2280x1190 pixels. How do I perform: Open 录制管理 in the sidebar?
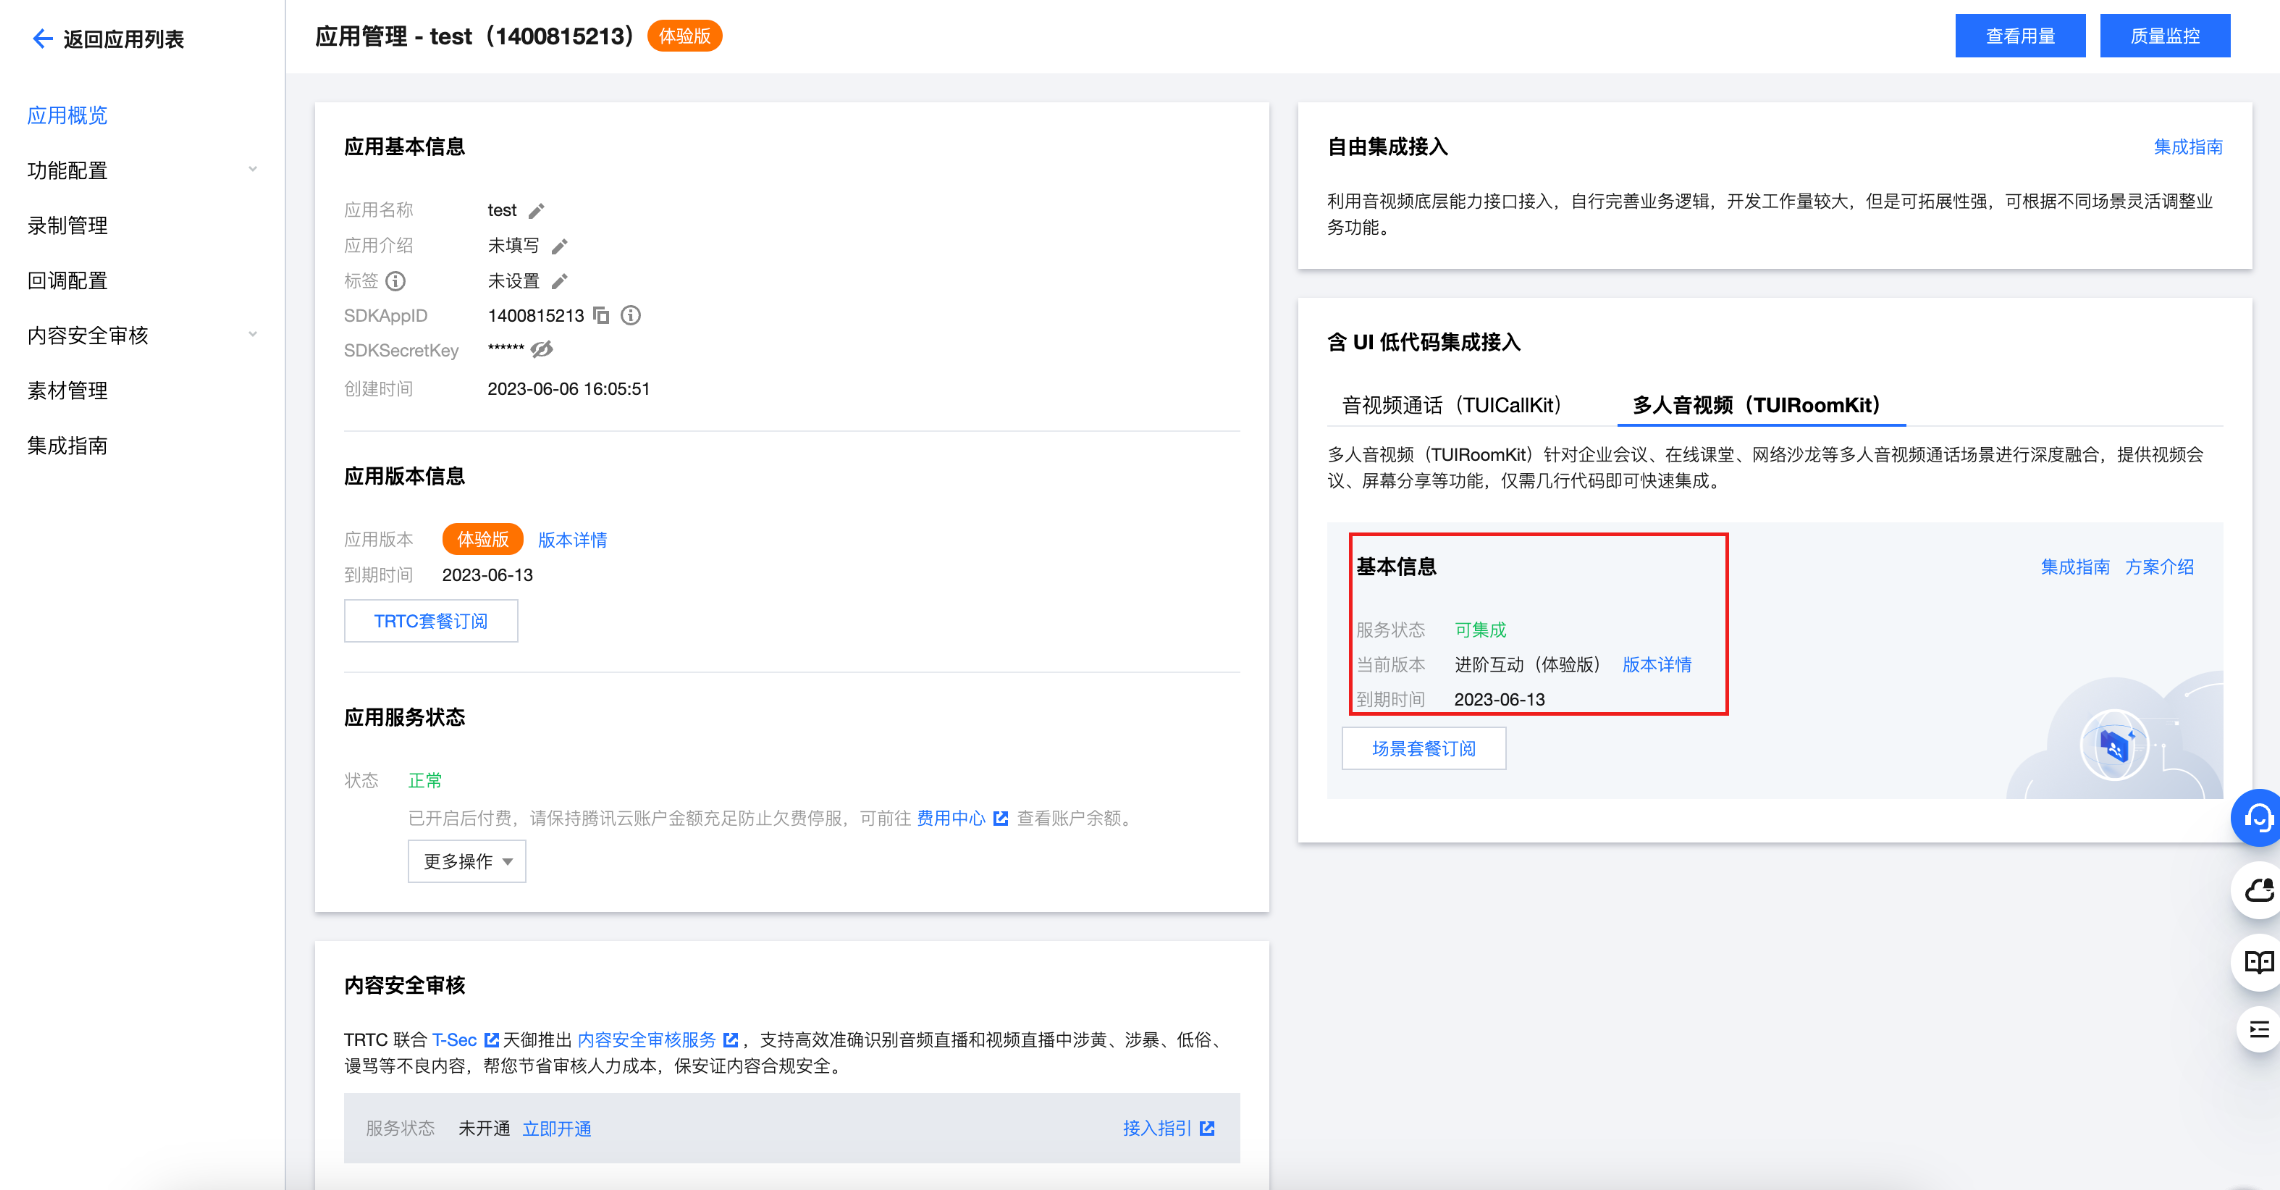pos(68,225)
